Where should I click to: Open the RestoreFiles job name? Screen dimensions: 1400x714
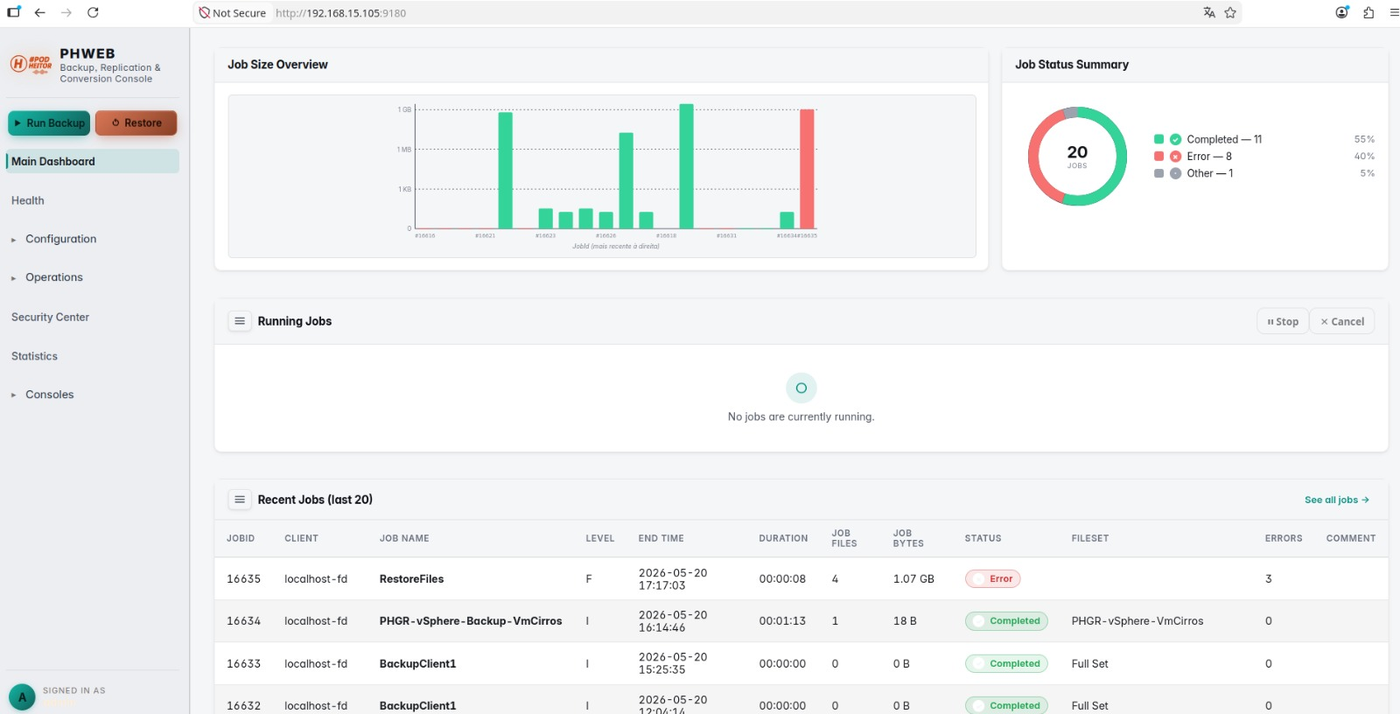tap(411, 579)
